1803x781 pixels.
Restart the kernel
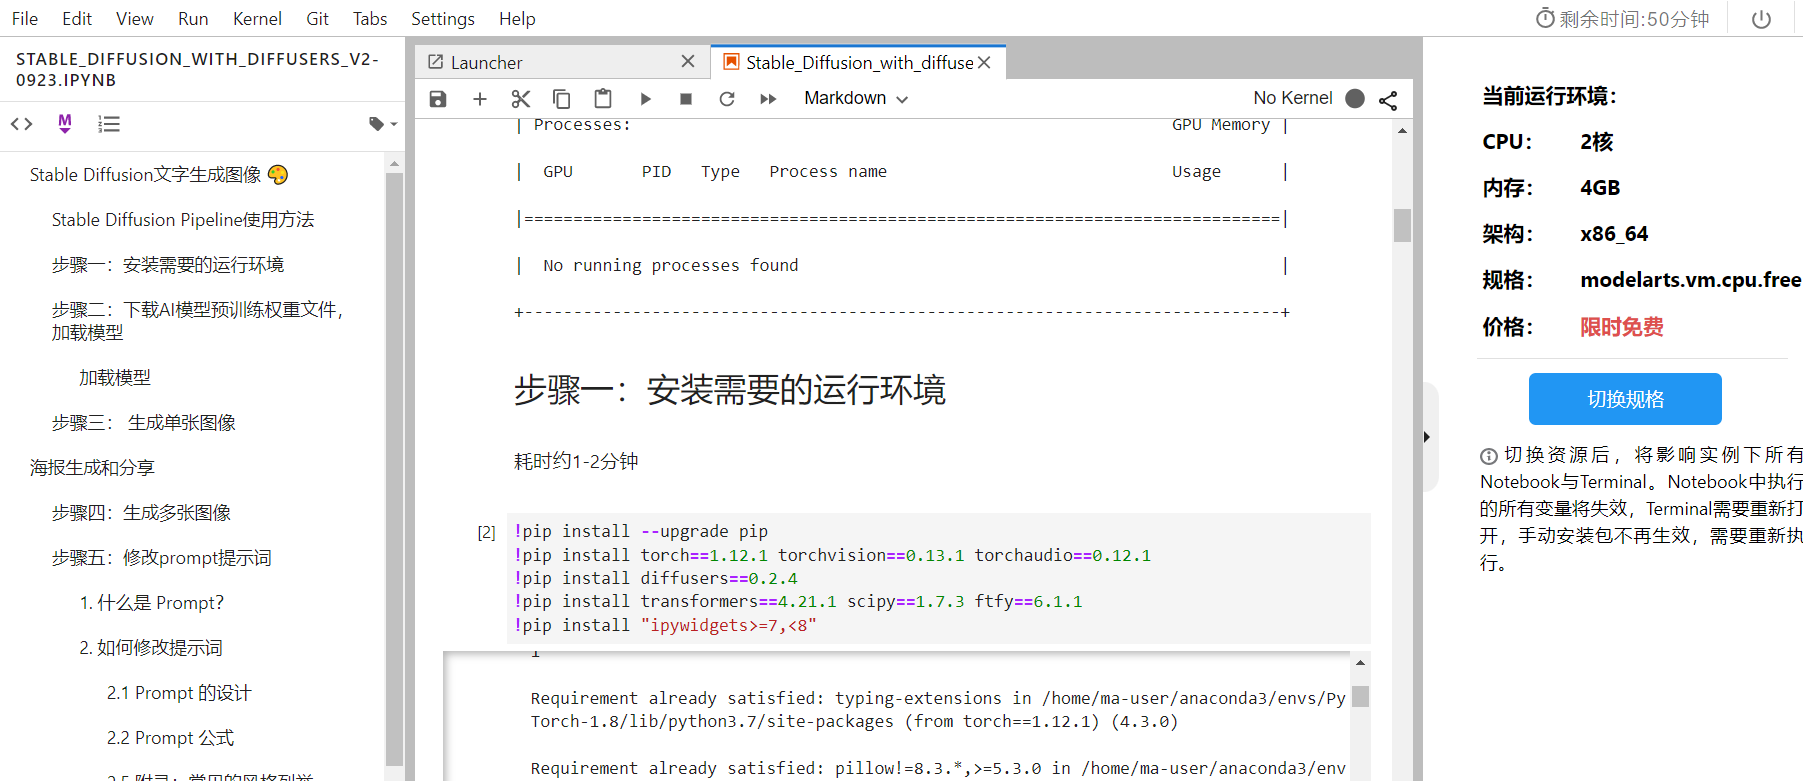(x=727, y=99)
